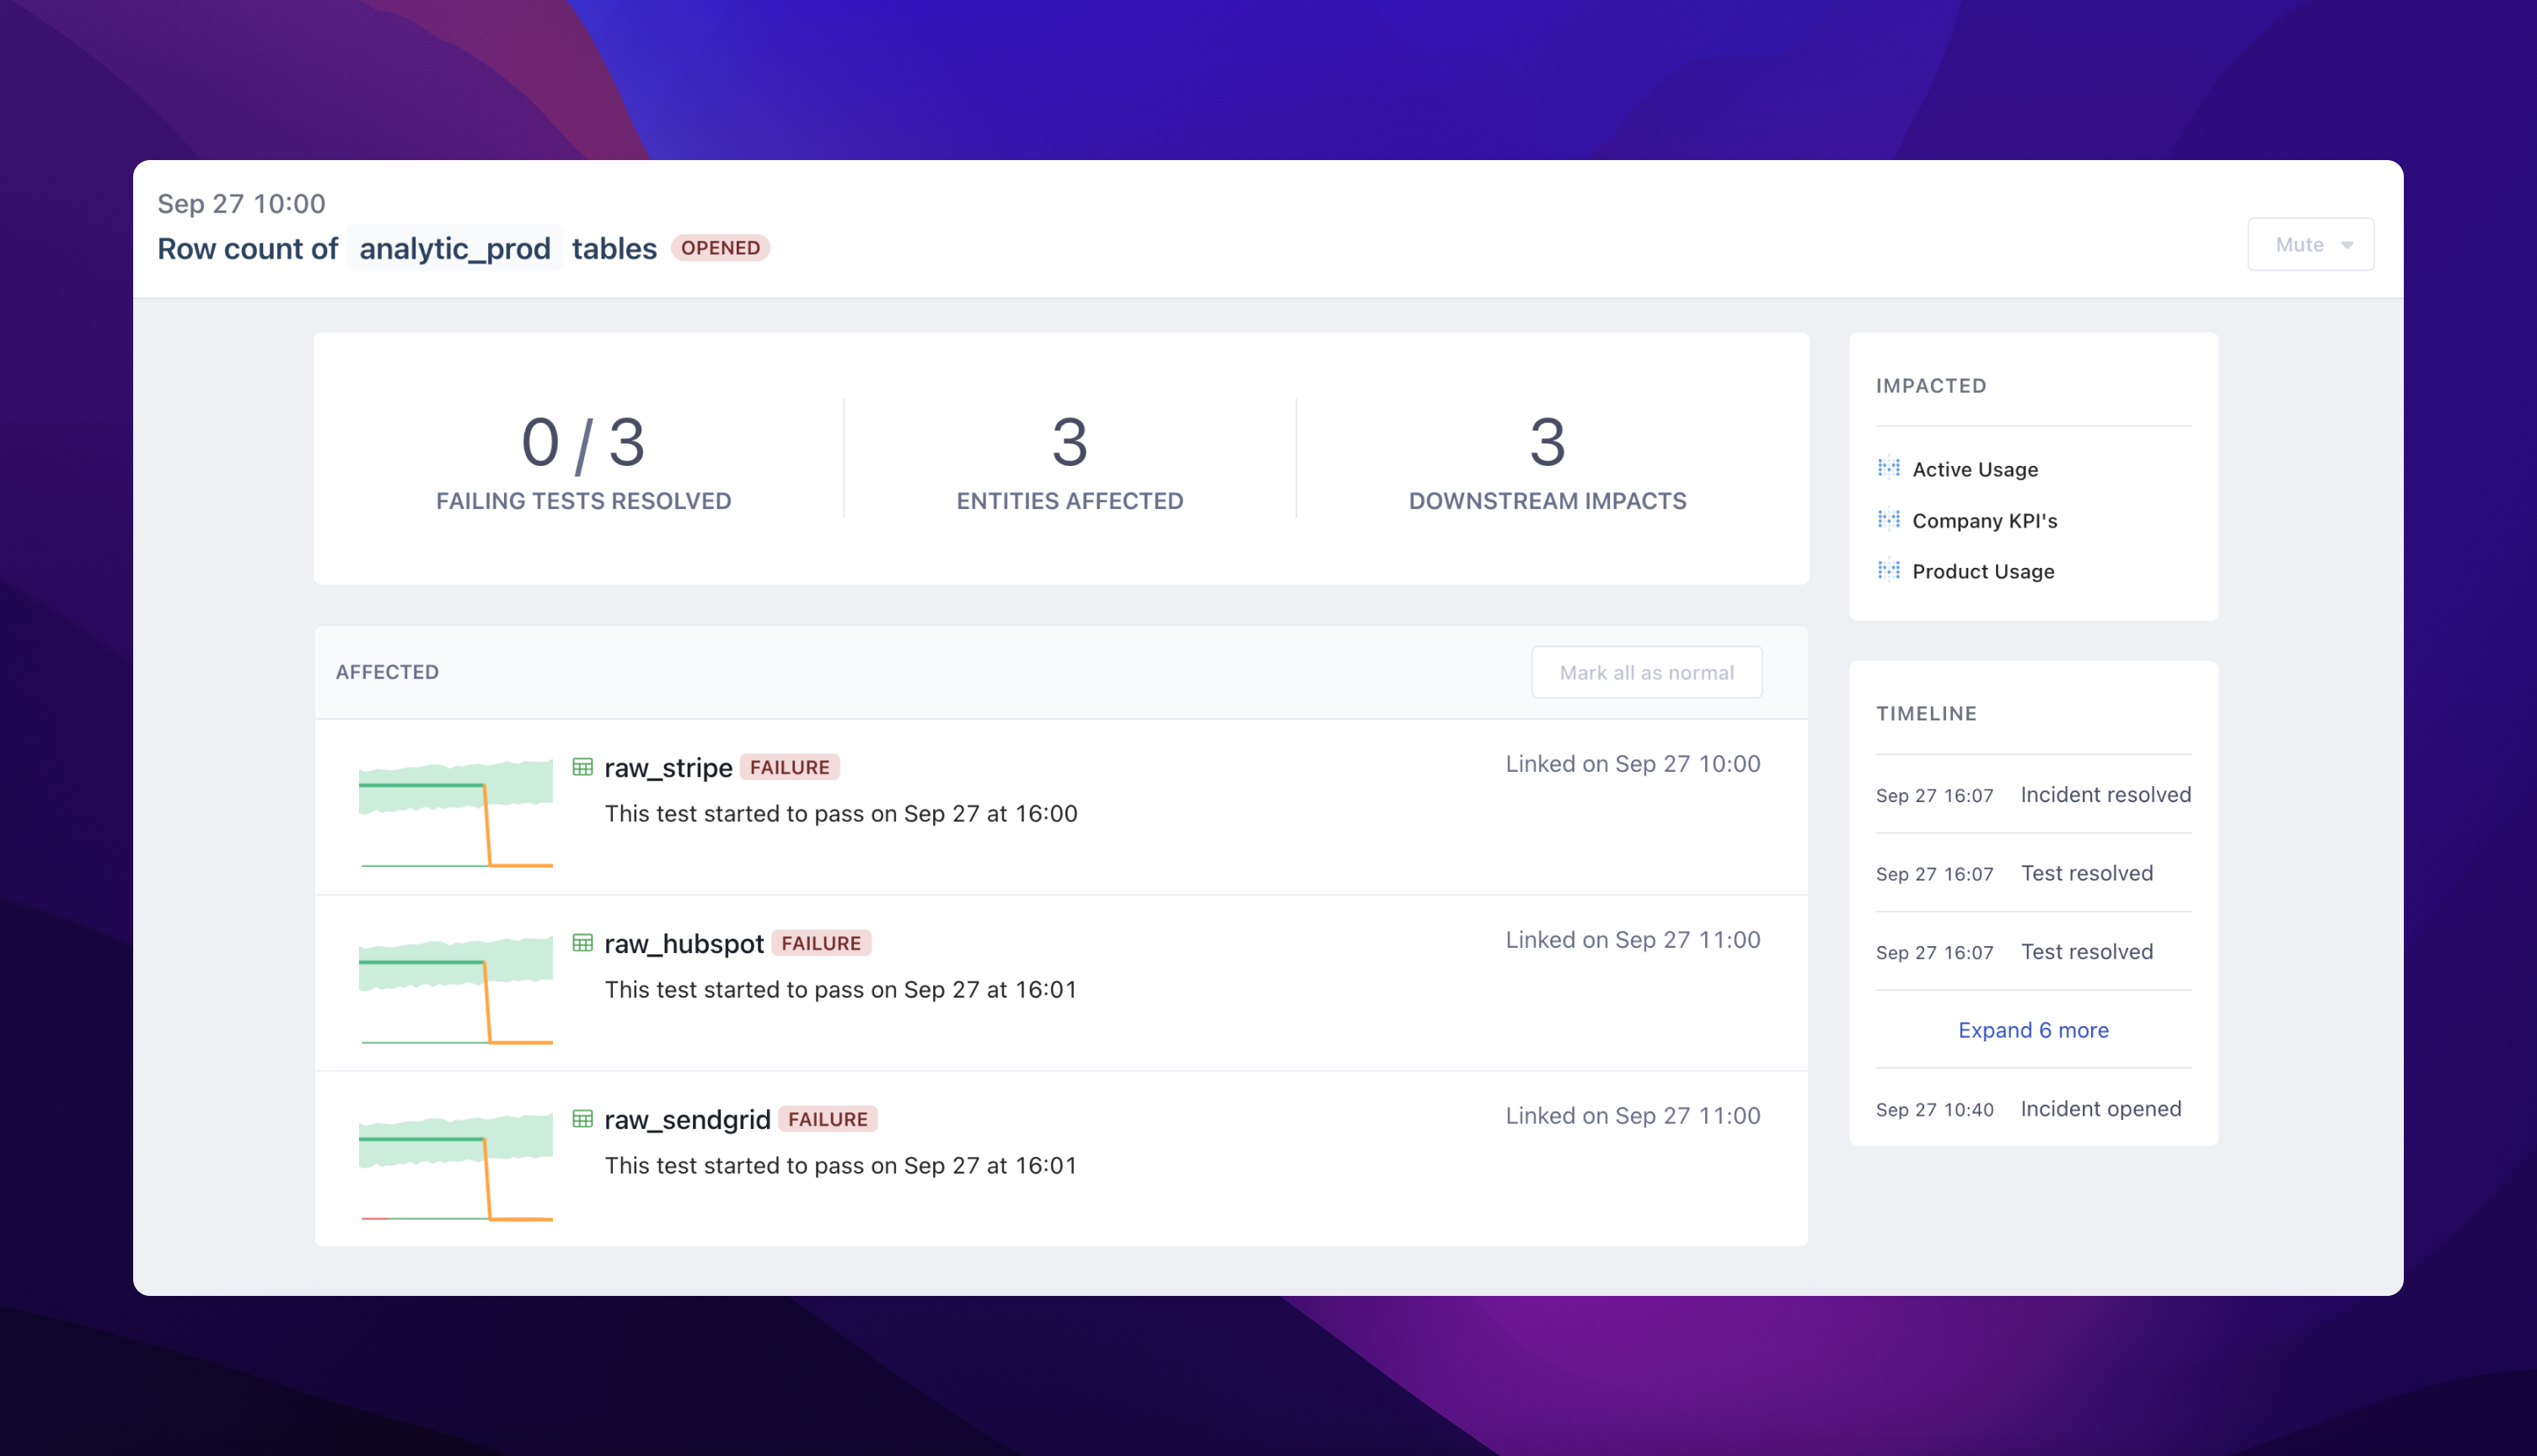Click the raw_stripe FAILURE badge

(789, 767)
